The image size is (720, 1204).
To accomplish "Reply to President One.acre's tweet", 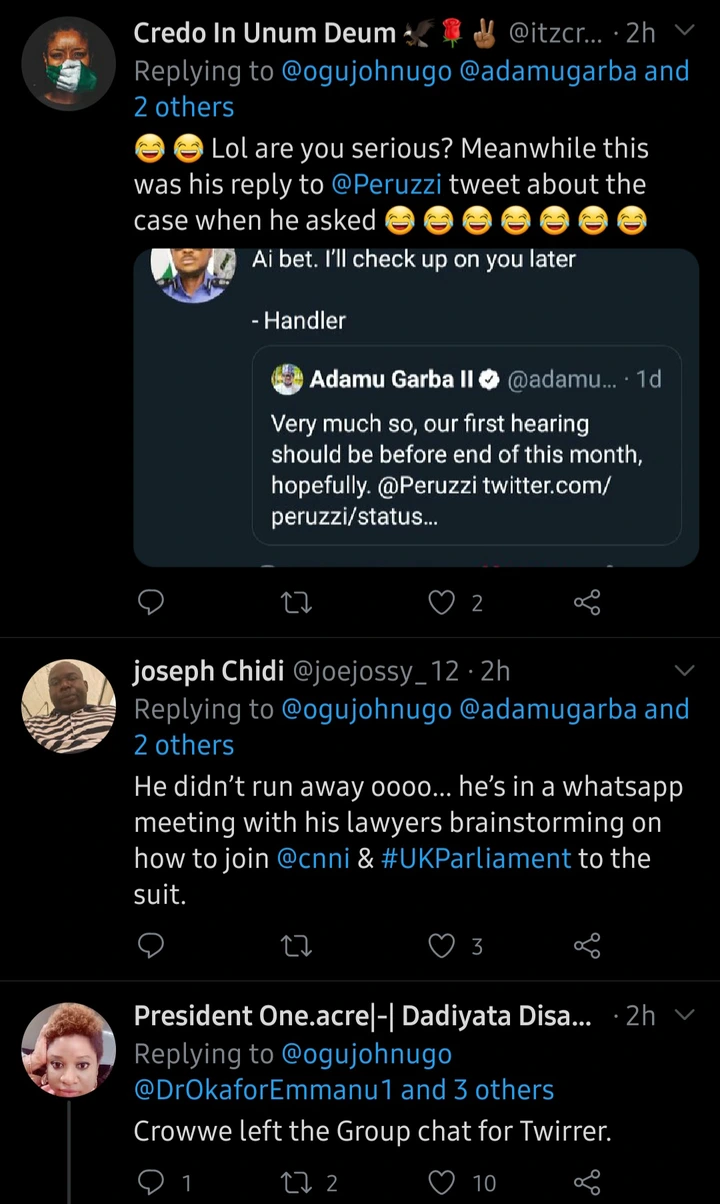I will 150,1183.
